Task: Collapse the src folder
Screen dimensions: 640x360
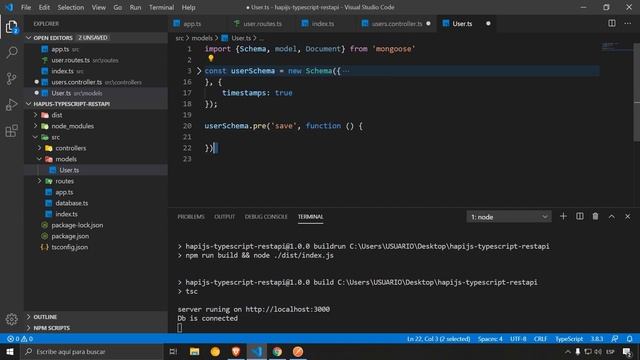Action: click(x=36, y=137)
